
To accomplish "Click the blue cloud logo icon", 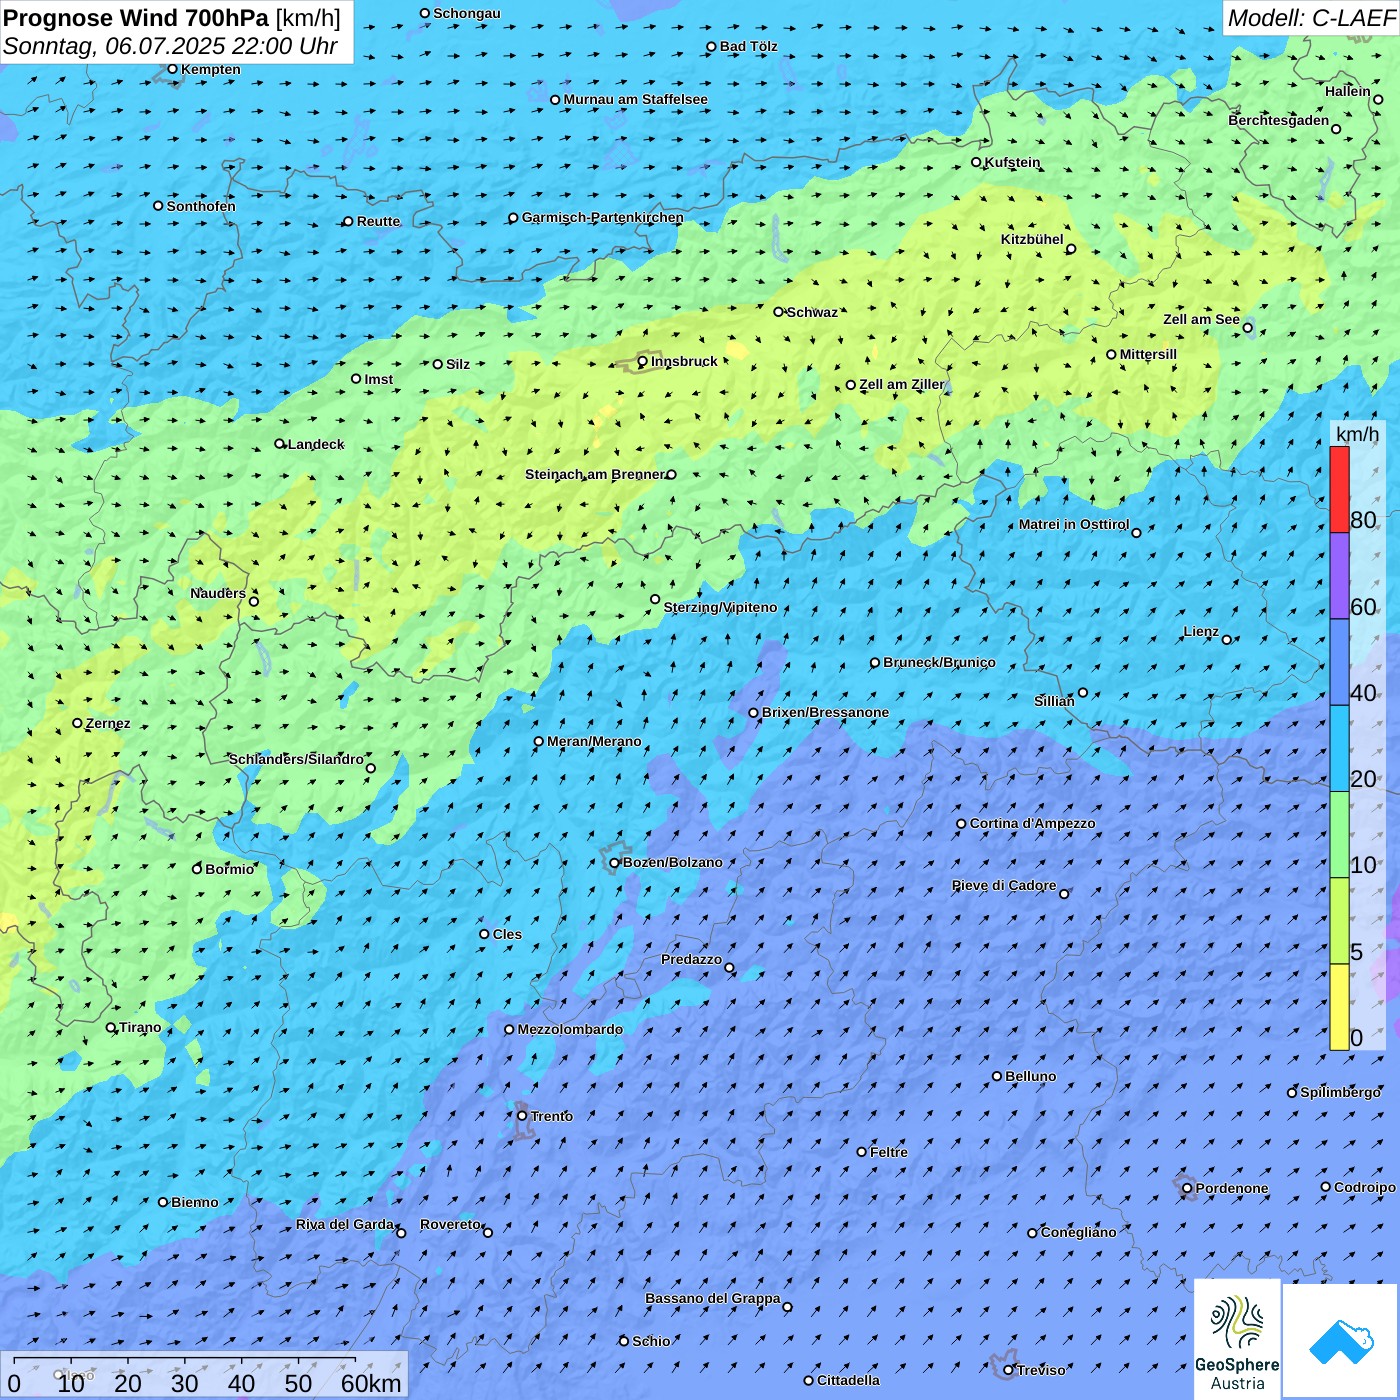I will click(x=1340, y=1341).
